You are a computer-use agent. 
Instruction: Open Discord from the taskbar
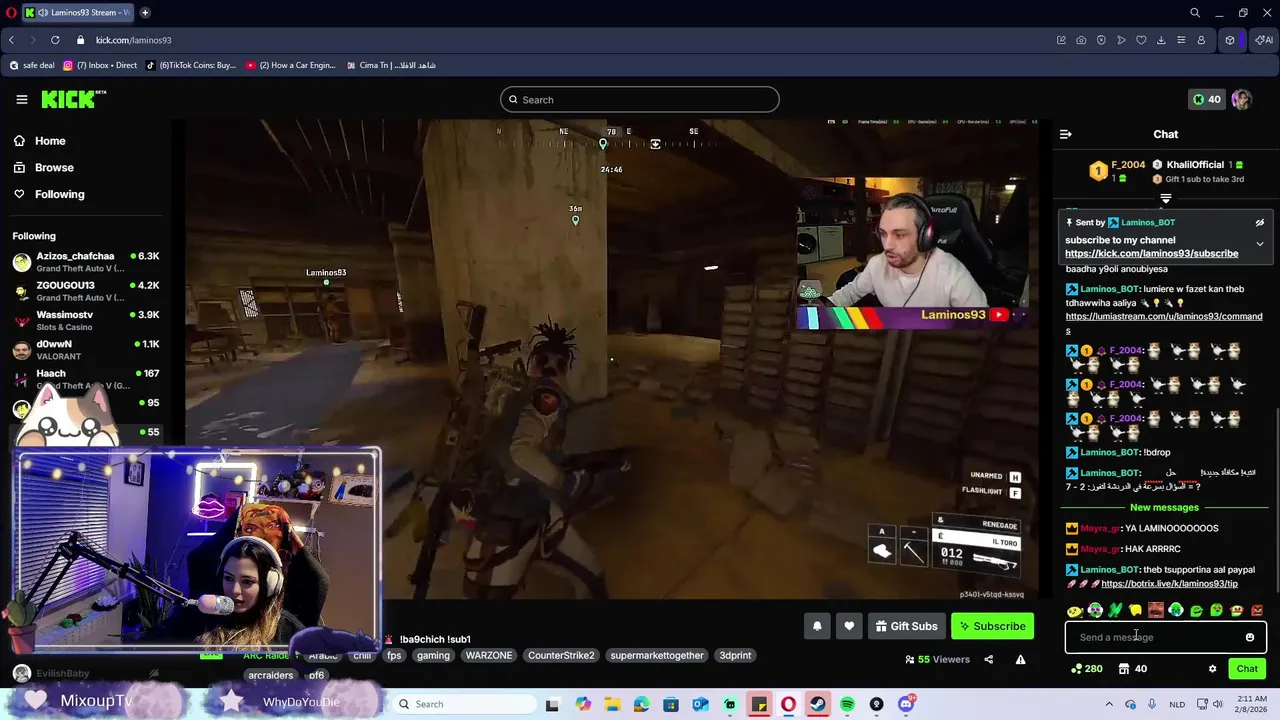pyautogui.click(x=905, y=704)
